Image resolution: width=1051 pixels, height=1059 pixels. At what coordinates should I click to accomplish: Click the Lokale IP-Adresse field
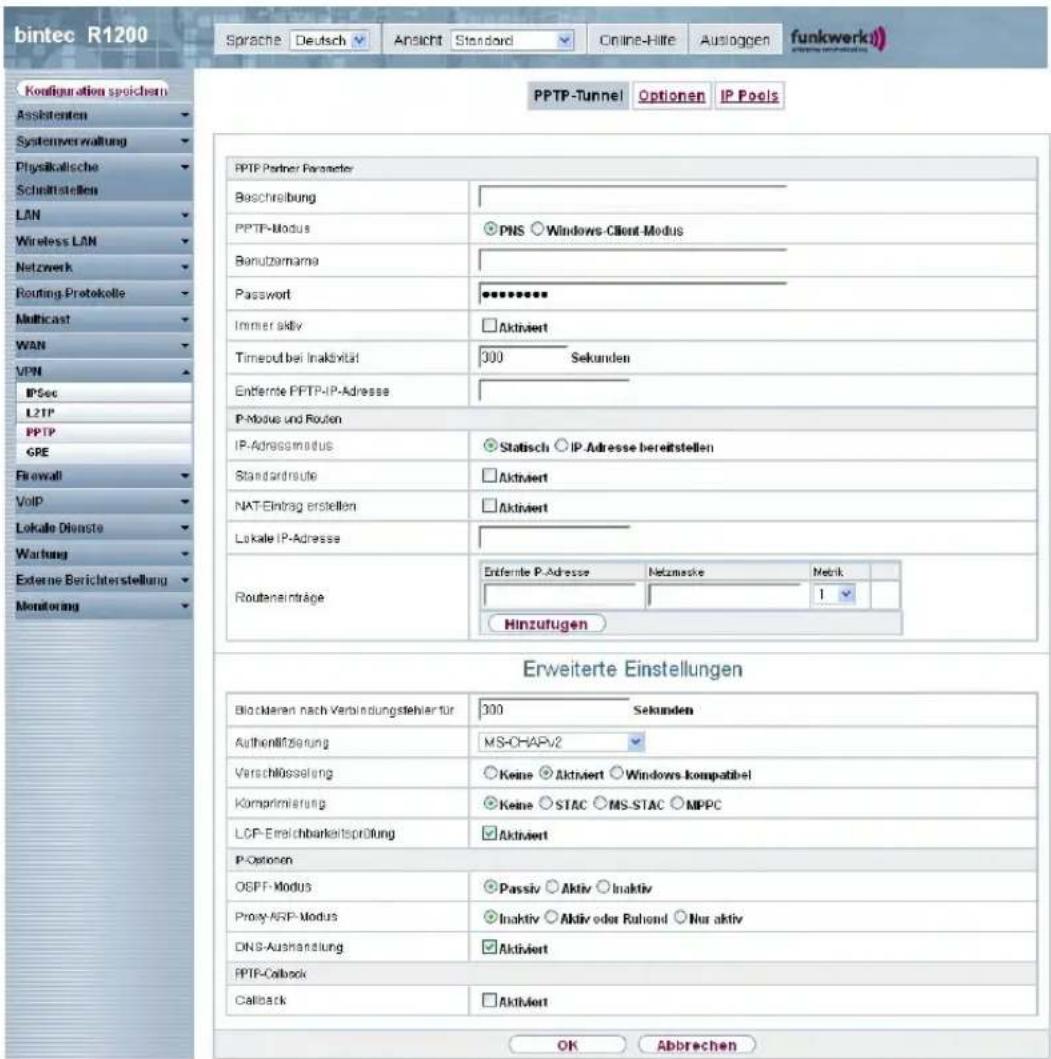554,538
